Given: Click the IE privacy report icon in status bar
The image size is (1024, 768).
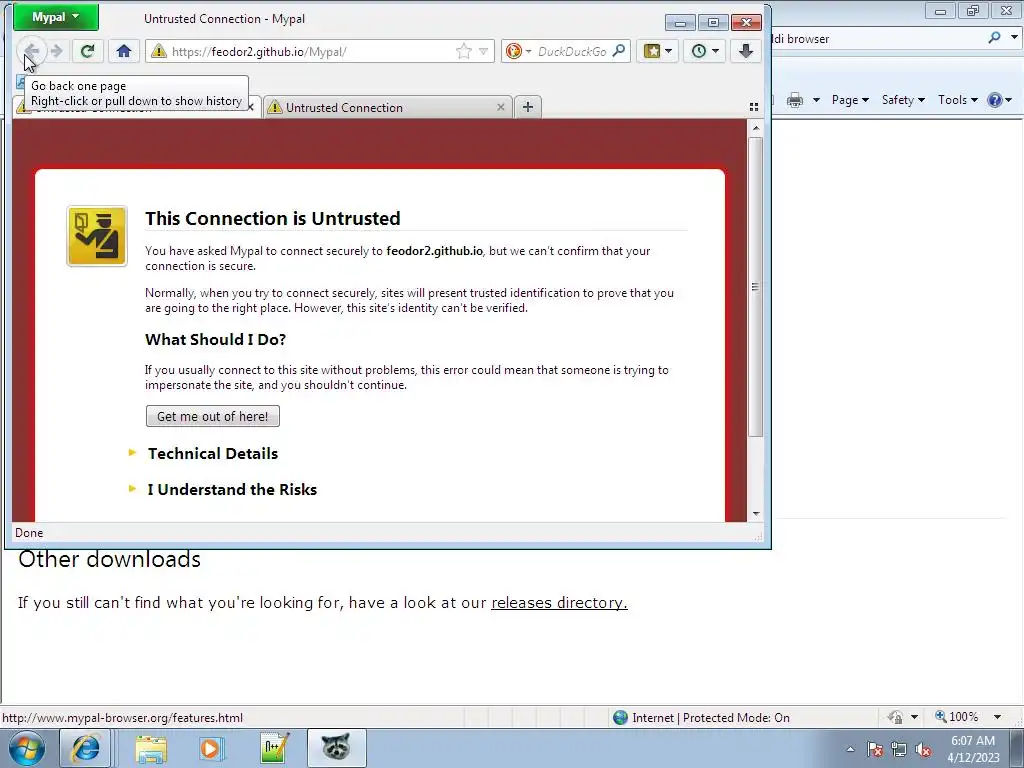Looking at the screenshot, I should [x=895, y=717].
